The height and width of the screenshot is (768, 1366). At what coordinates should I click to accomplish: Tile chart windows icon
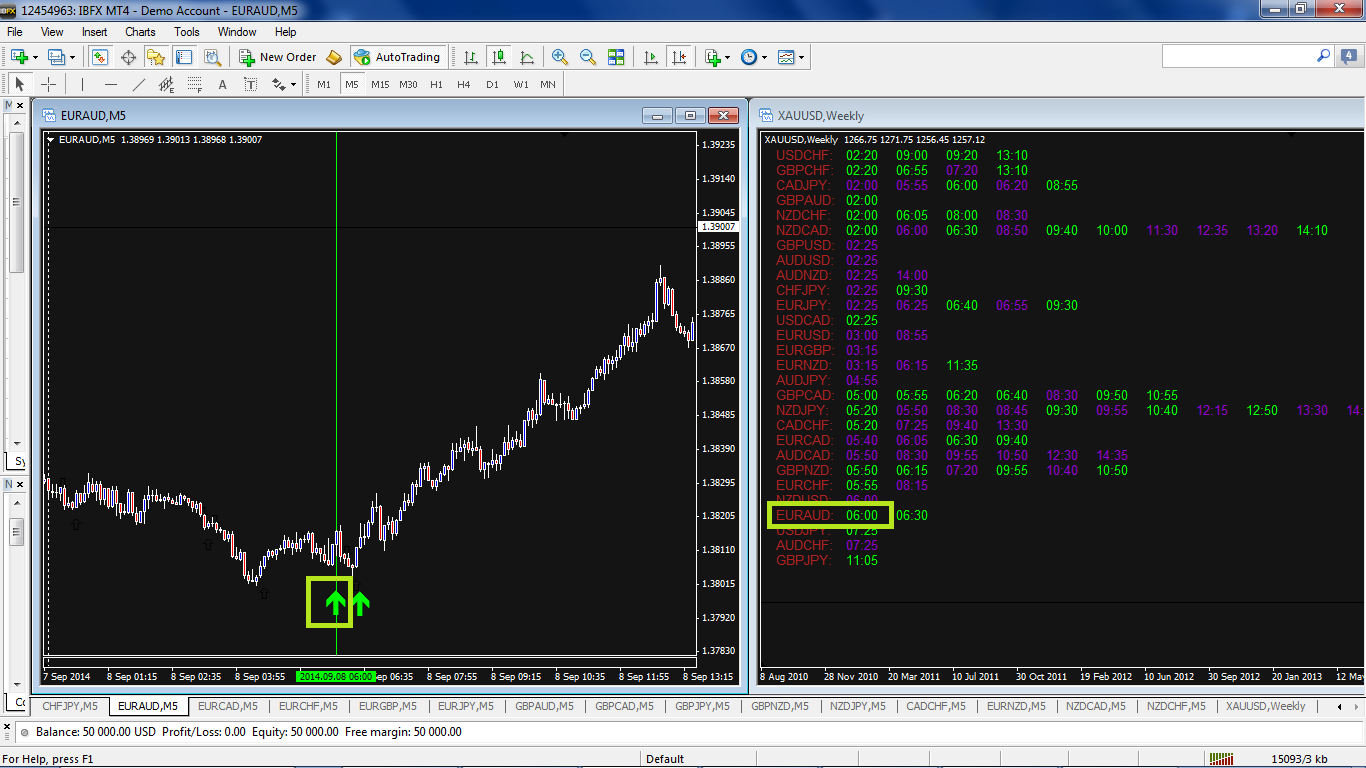click(x=616, y=57)
